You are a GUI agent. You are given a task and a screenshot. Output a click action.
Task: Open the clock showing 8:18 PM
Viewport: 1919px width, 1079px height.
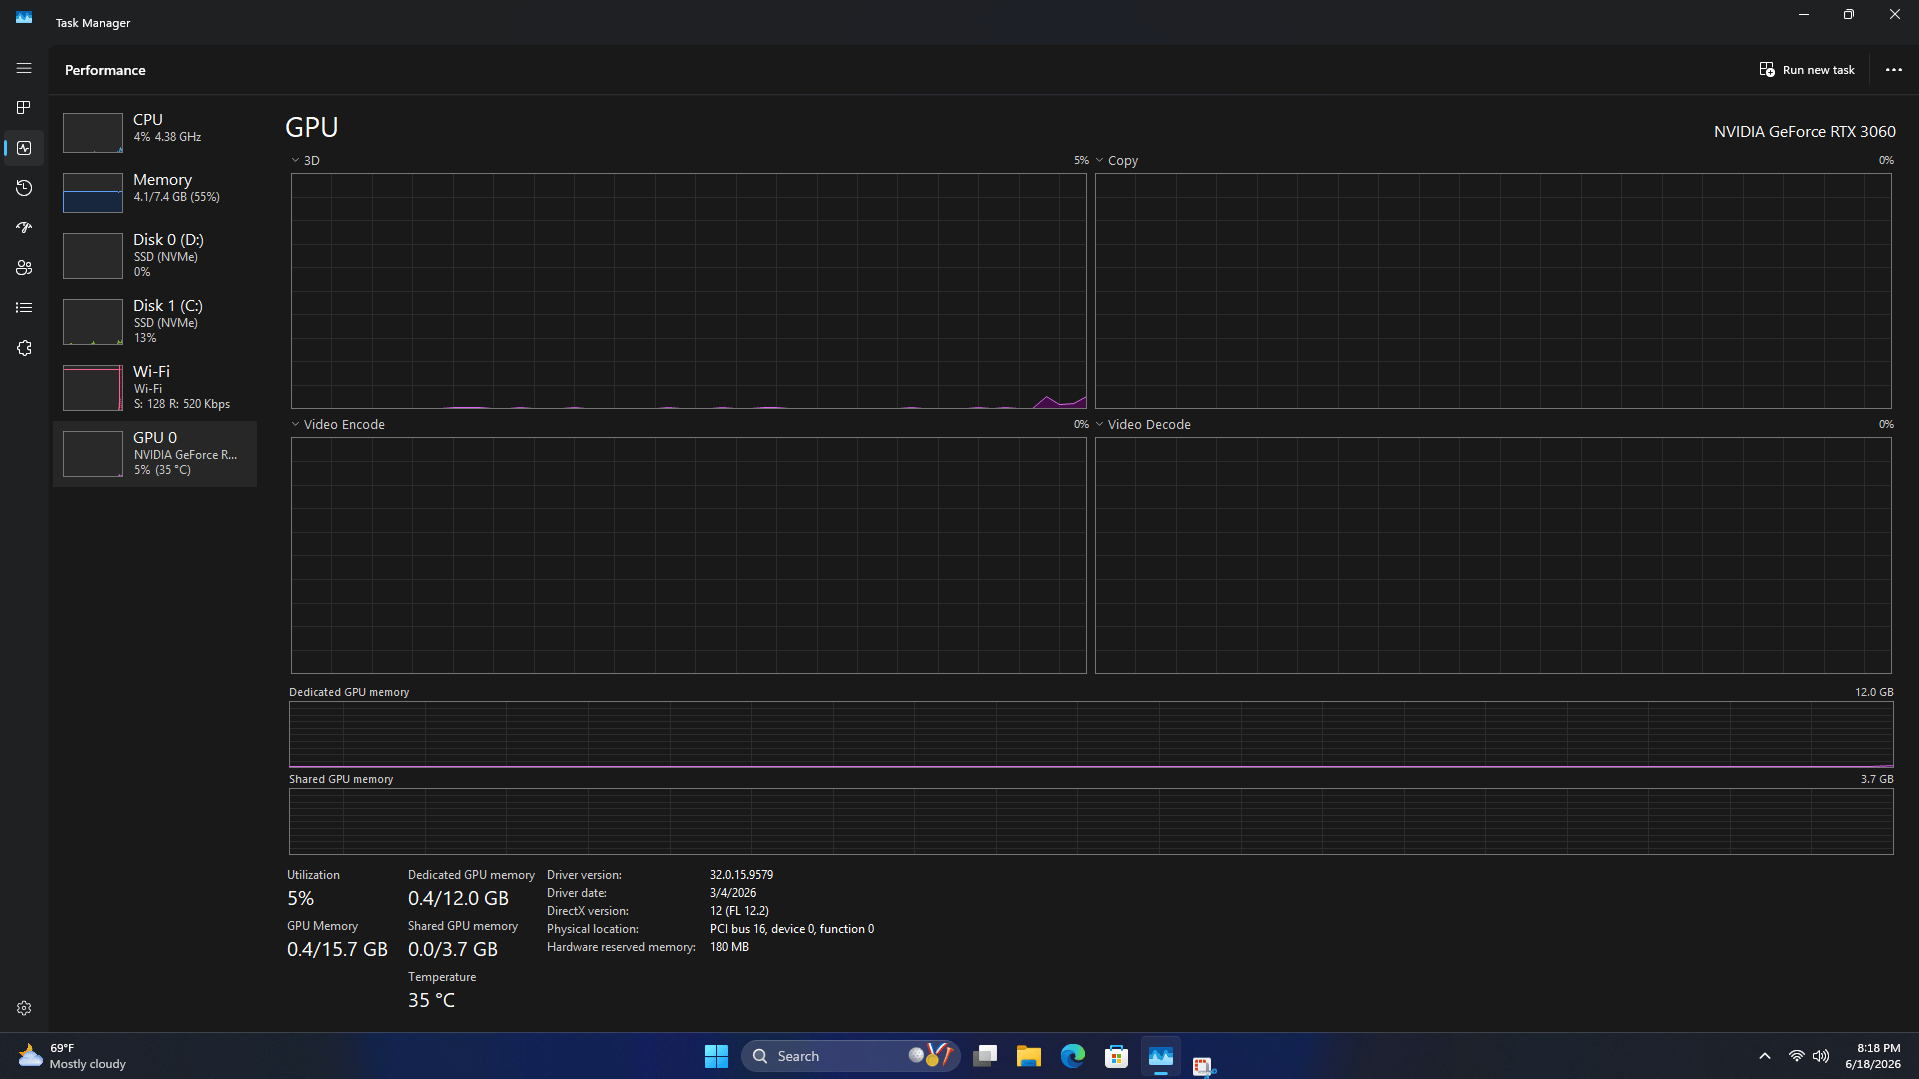click(x=1873, y=1056)
